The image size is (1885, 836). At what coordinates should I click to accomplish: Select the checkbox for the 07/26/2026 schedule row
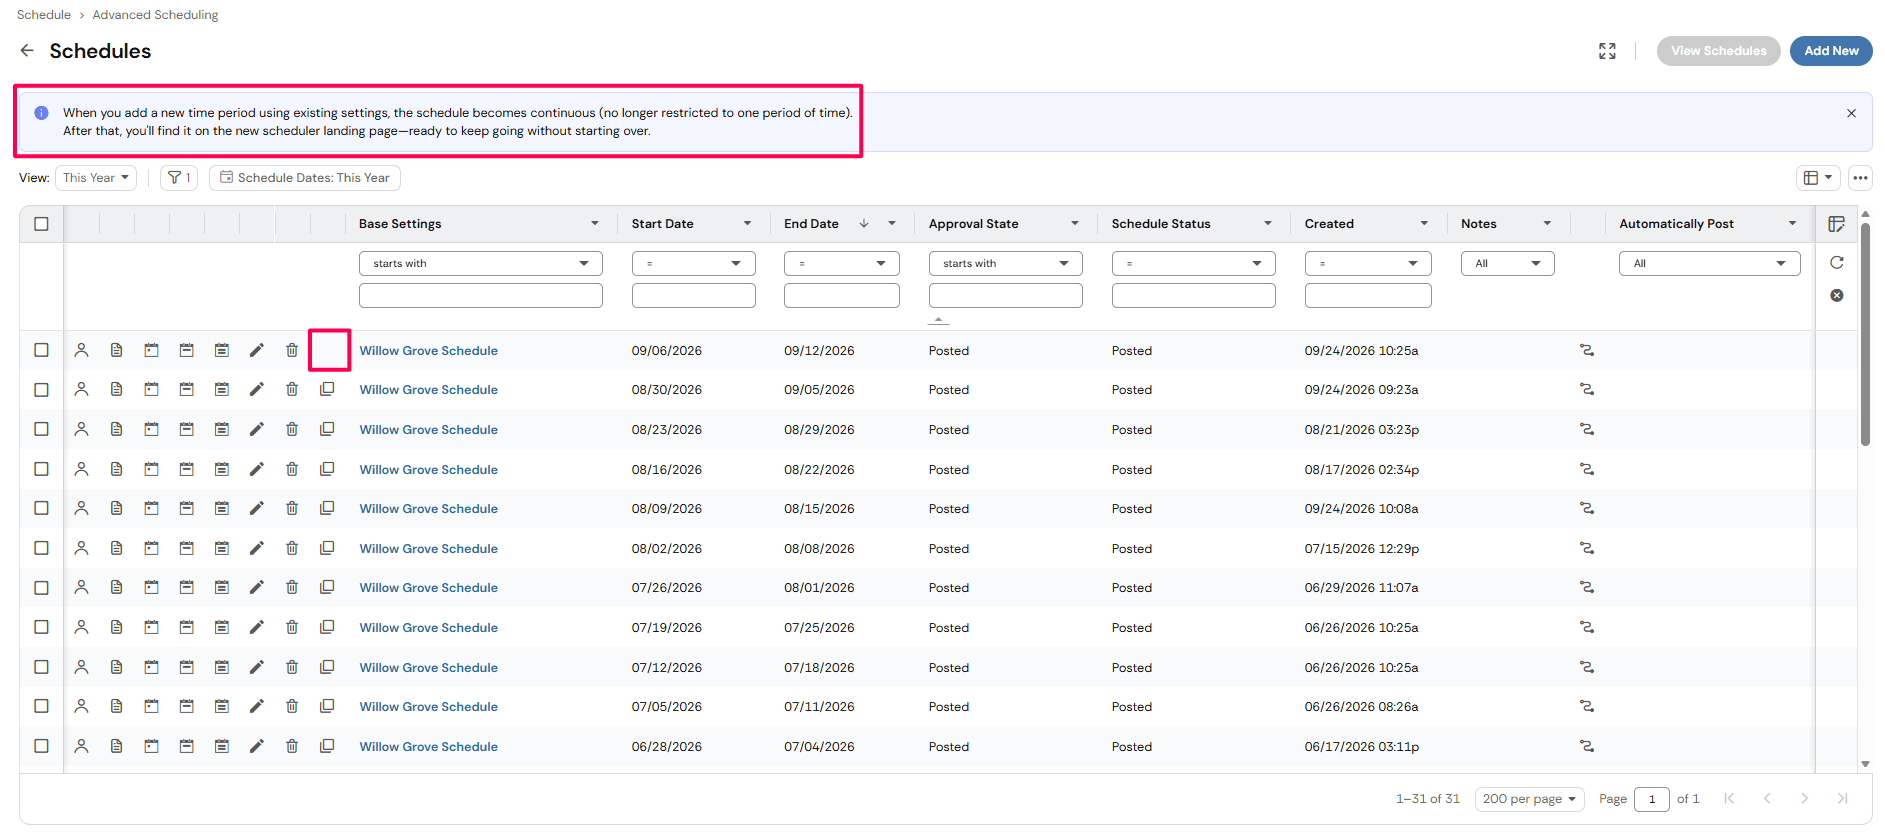[41, 587]
